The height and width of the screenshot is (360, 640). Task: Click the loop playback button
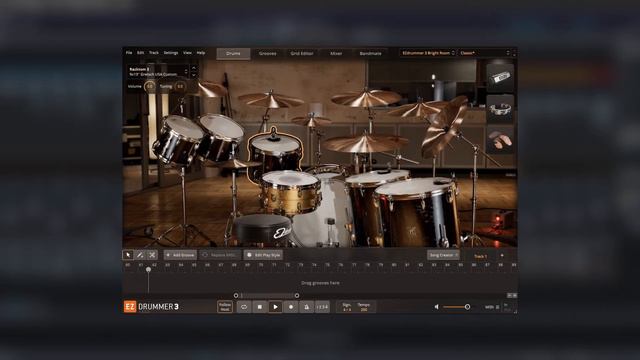244,307
